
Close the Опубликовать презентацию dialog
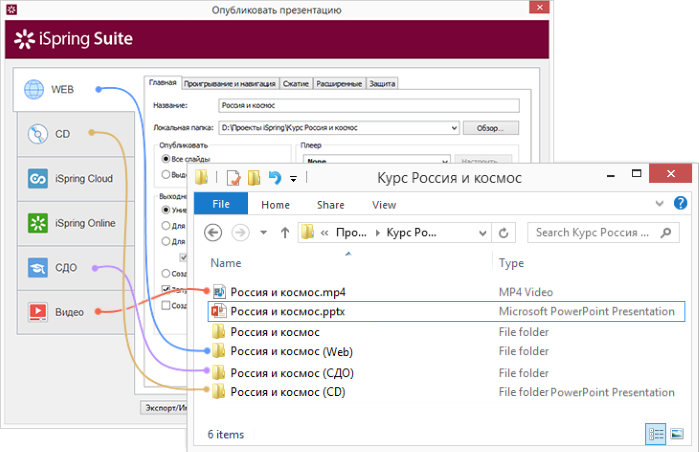539,7
